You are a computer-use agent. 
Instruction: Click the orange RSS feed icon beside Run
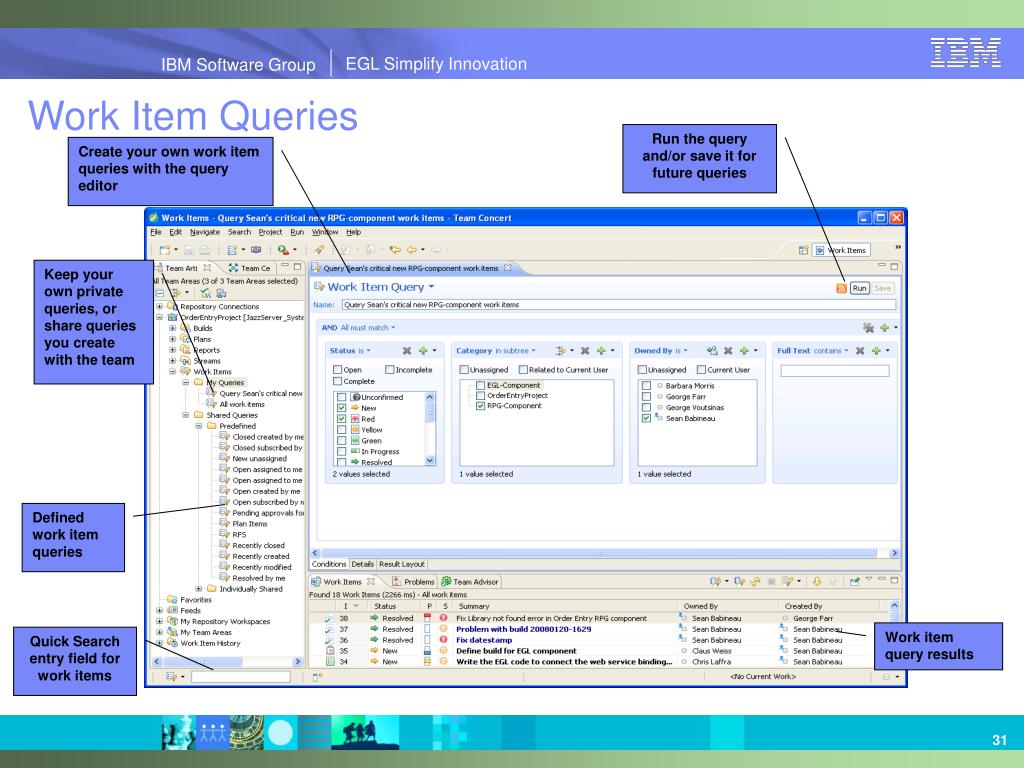click(841, 288)
